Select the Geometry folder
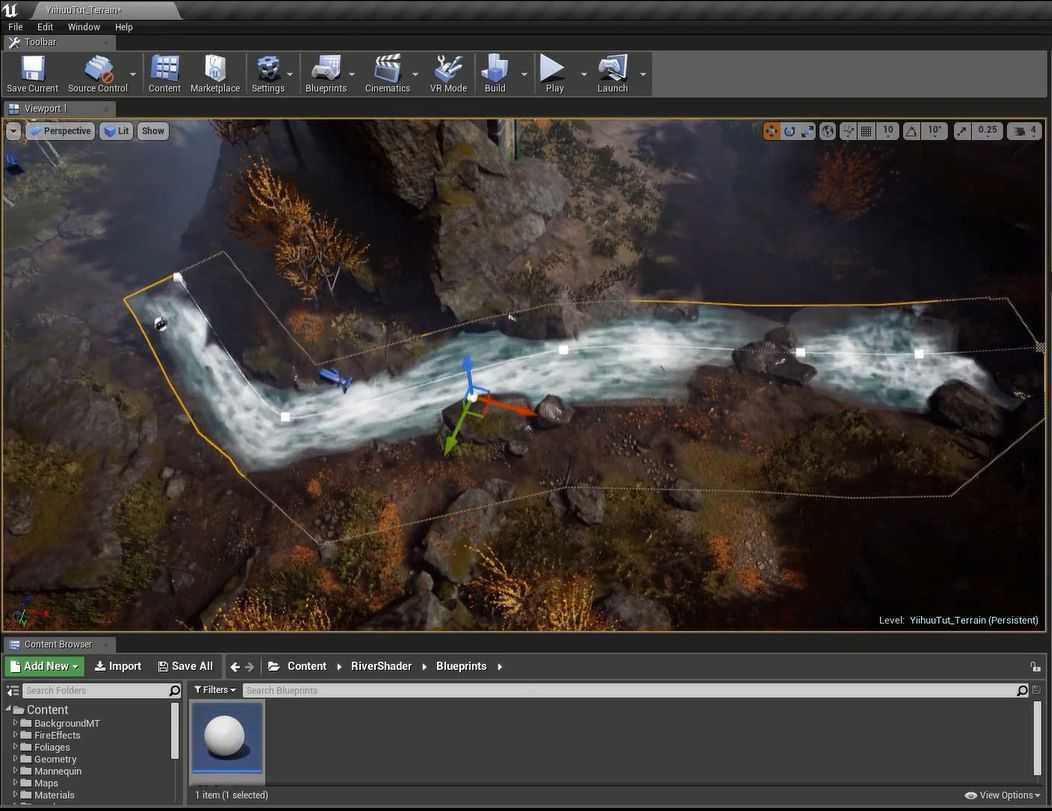 (55, 759)
